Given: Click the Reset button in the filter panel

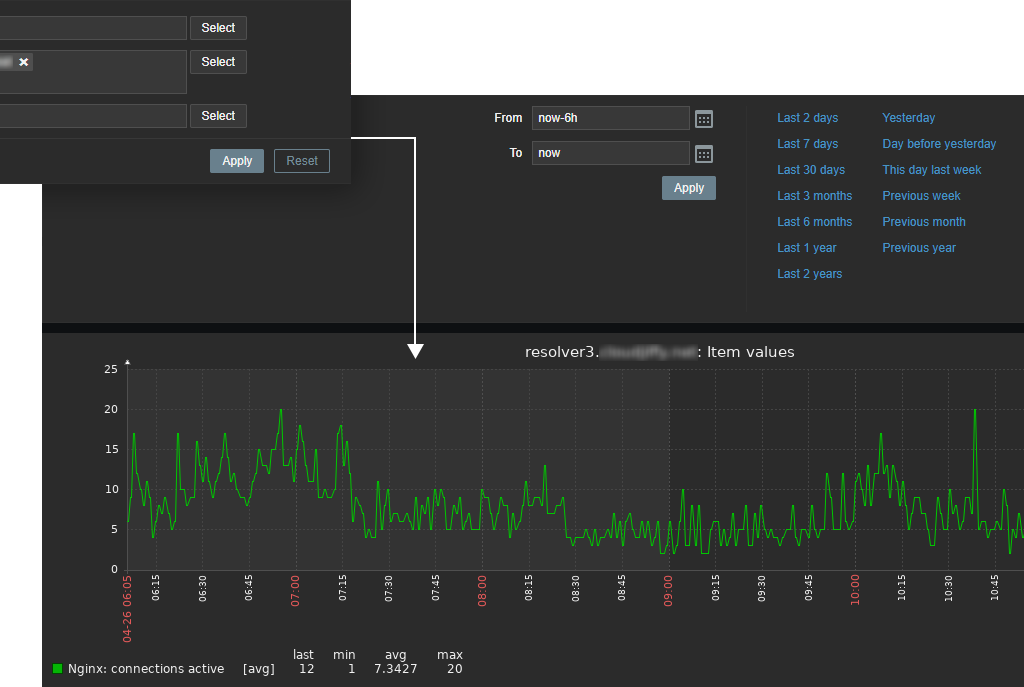Looking at the screenshot, I should pos(301,160).
